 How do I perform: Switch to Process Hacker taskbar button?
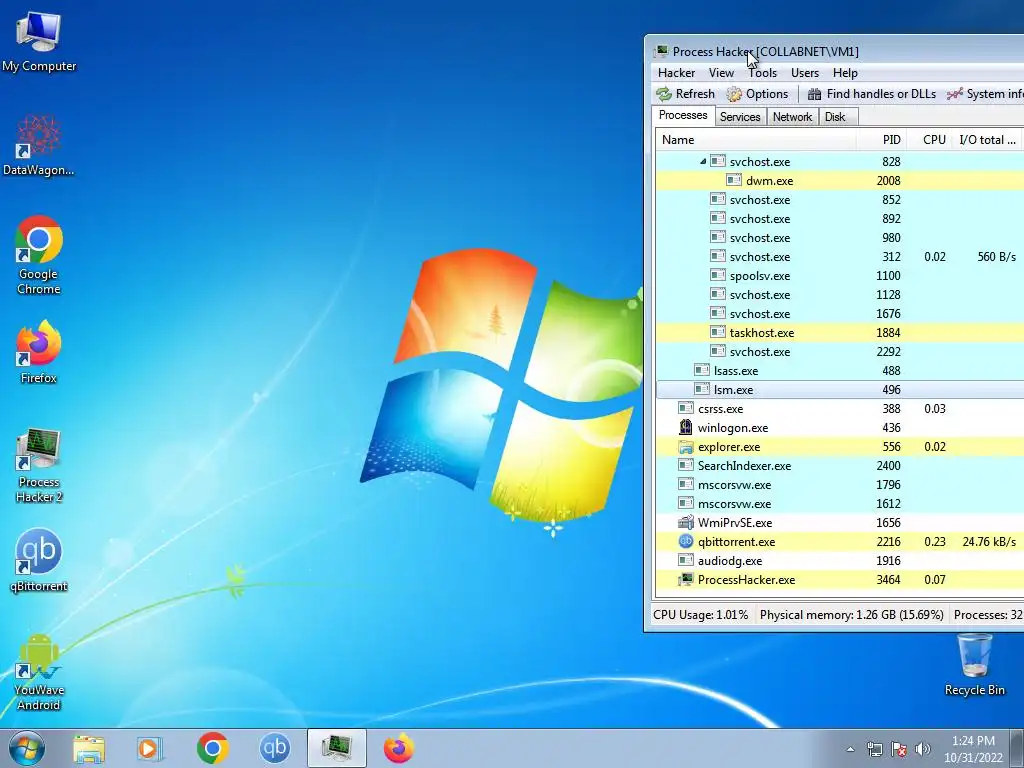coord(336,748)
